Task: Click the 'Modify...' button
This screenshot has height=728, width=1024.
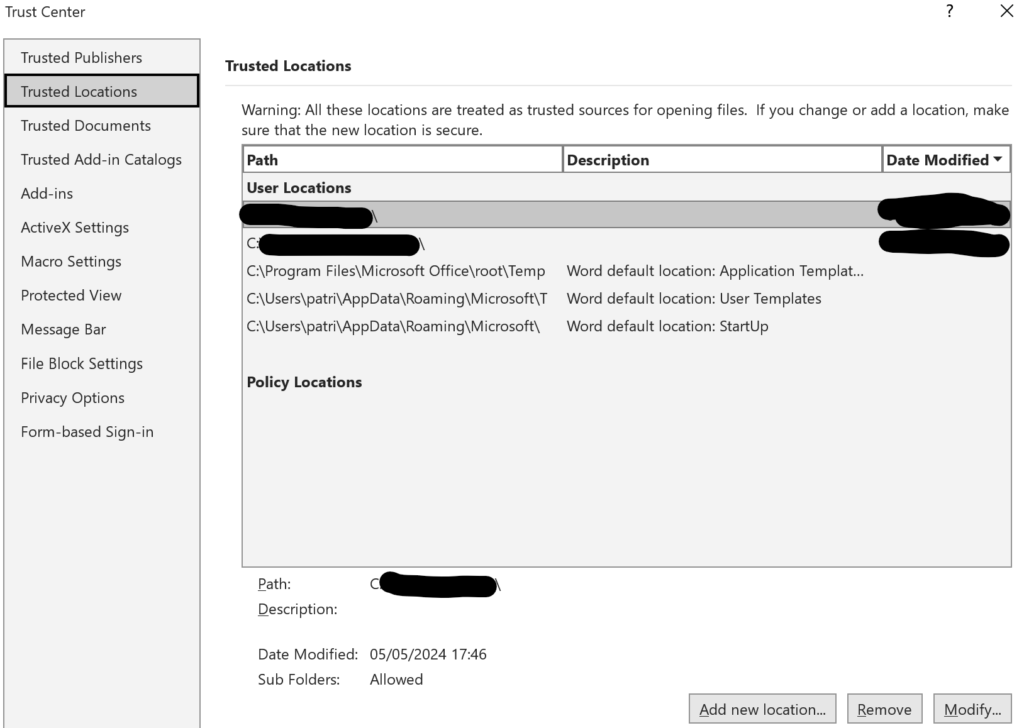Action: pyautogui.click(x=972, y=709)
